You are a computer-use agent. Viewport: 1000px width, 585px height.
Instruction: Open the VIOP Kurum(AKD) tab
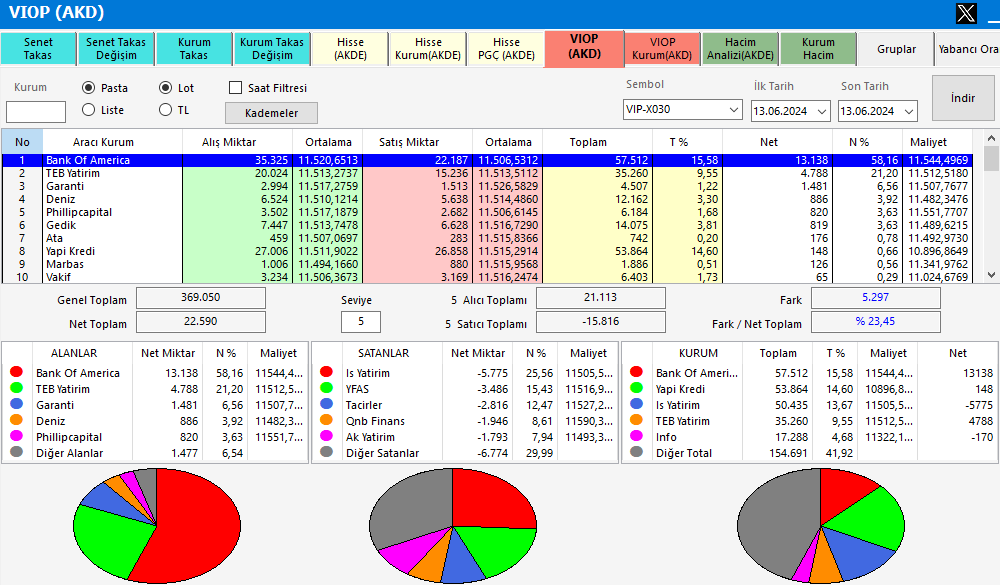tap(662, 48)
